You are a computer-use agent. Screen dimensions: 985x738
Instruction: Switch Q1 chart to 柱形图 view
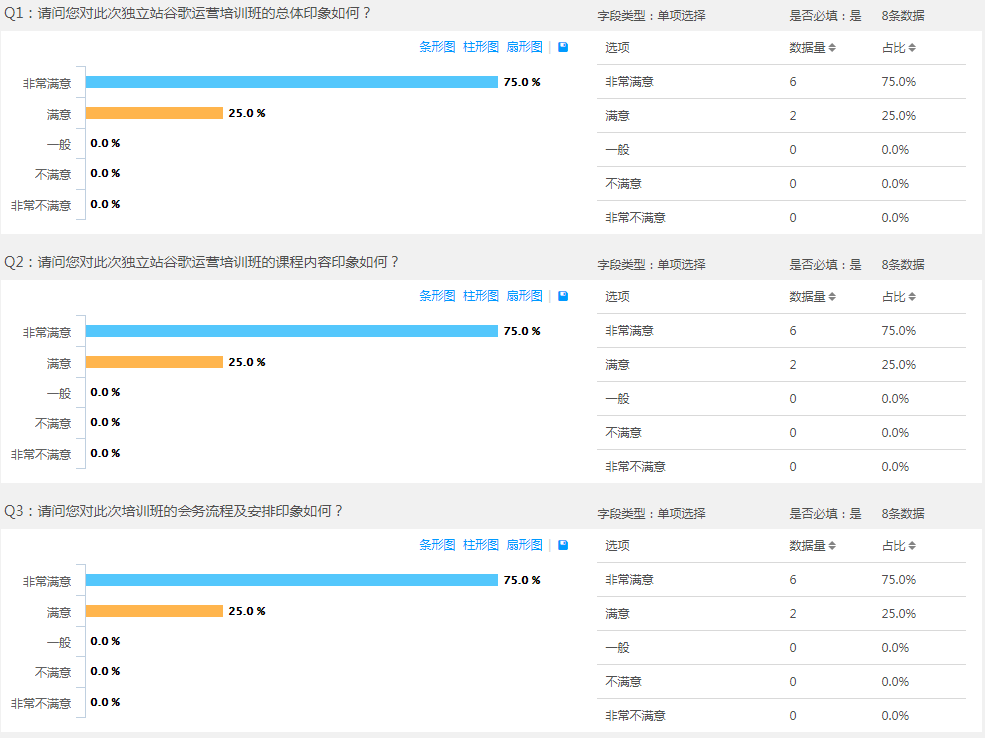click(481, 47)
